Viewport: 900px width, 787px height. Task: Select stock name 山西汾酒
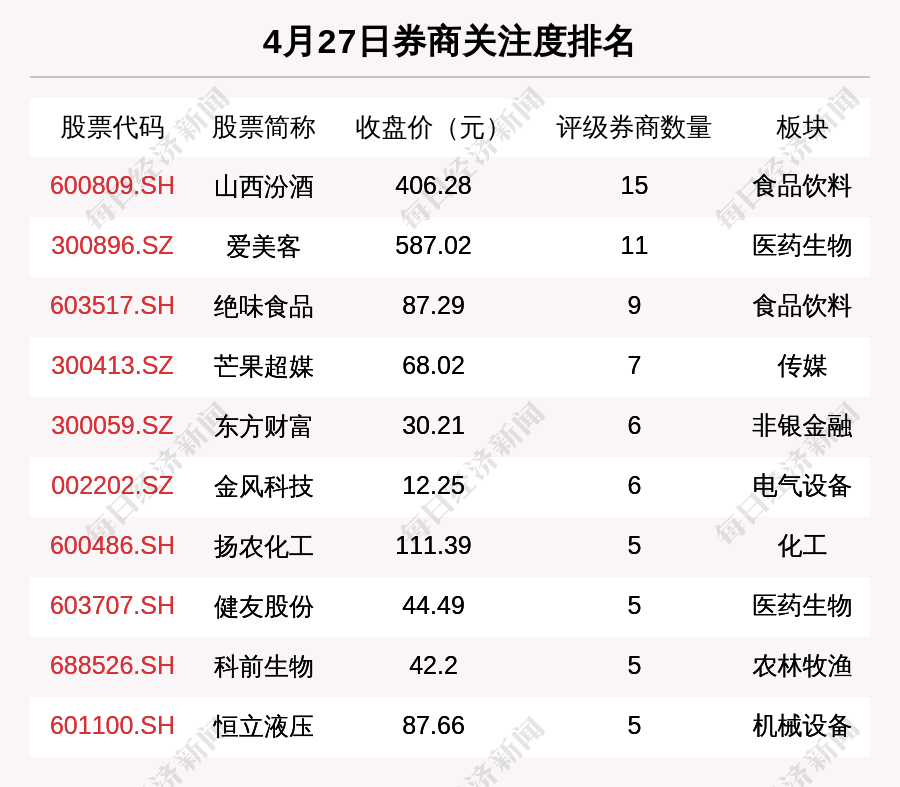point(263,187)
